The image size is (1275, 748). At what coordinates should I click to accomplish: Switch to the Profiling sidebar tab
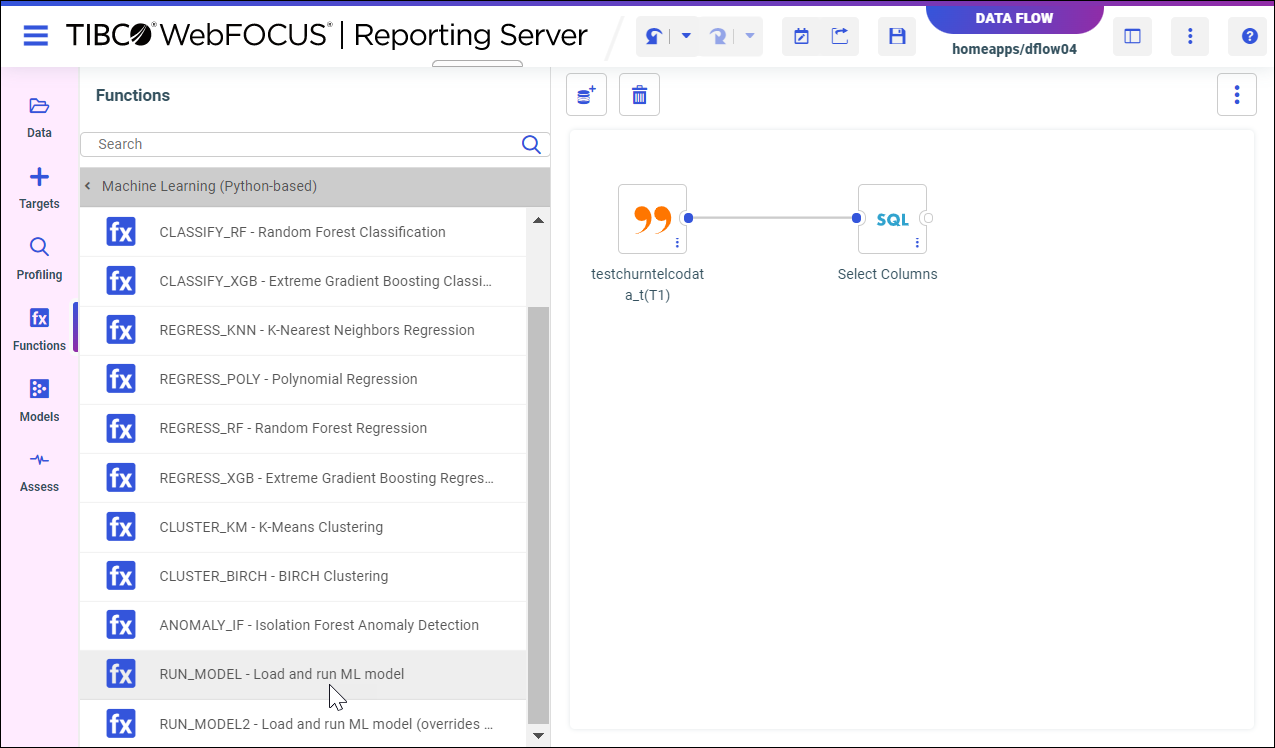pyautogui.click(x=39, y=258)
